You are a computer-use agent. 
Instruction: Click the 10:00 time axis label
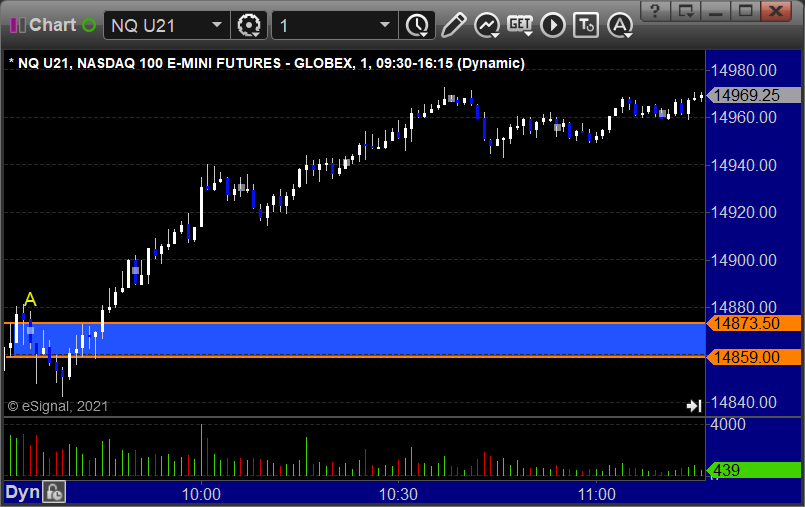click(201, 494)
